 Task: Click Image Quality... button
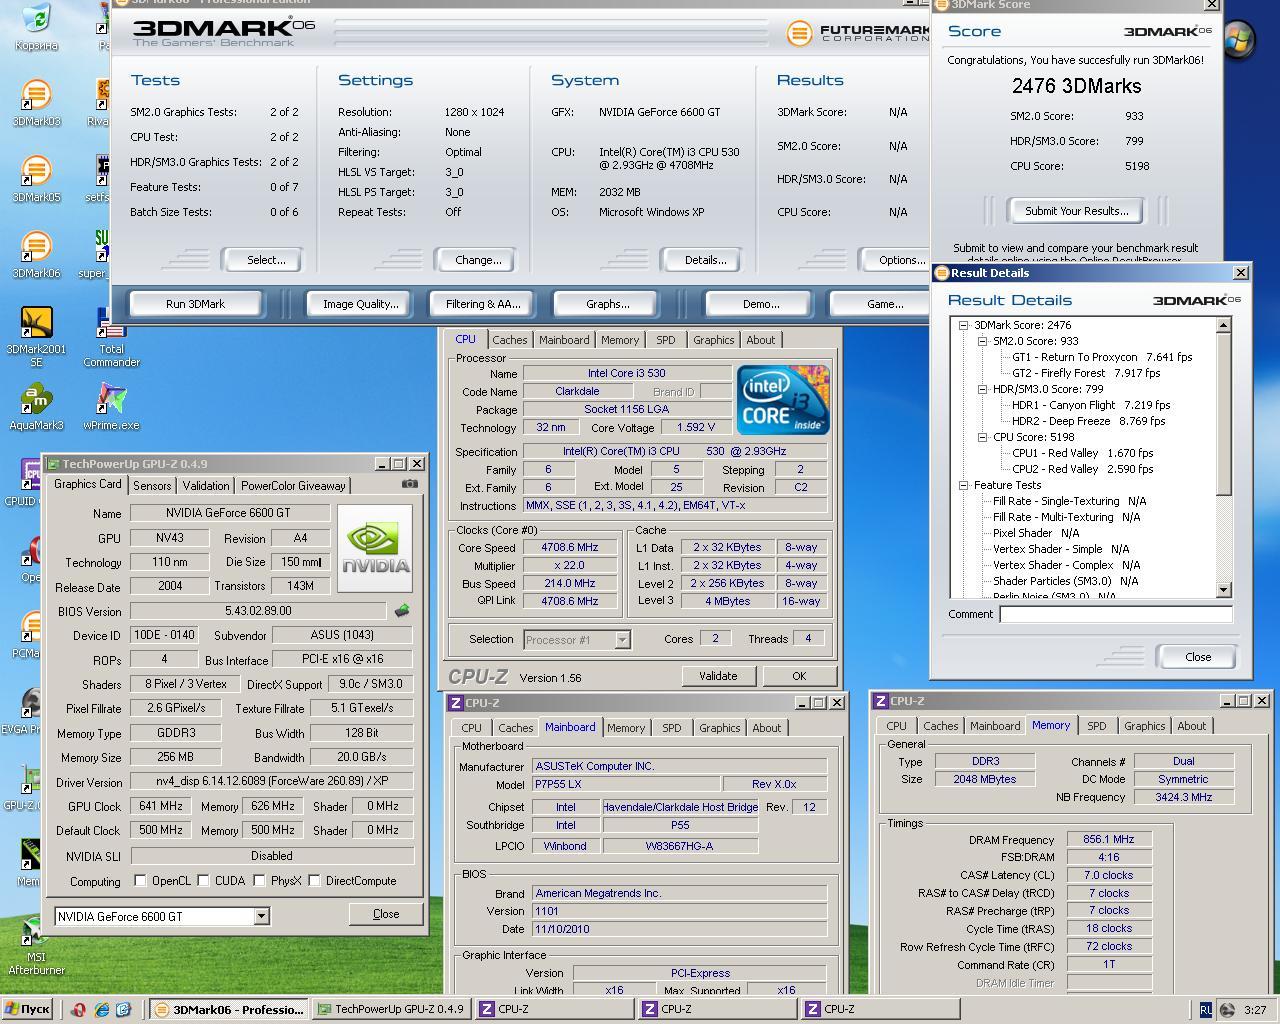point(360,304)
